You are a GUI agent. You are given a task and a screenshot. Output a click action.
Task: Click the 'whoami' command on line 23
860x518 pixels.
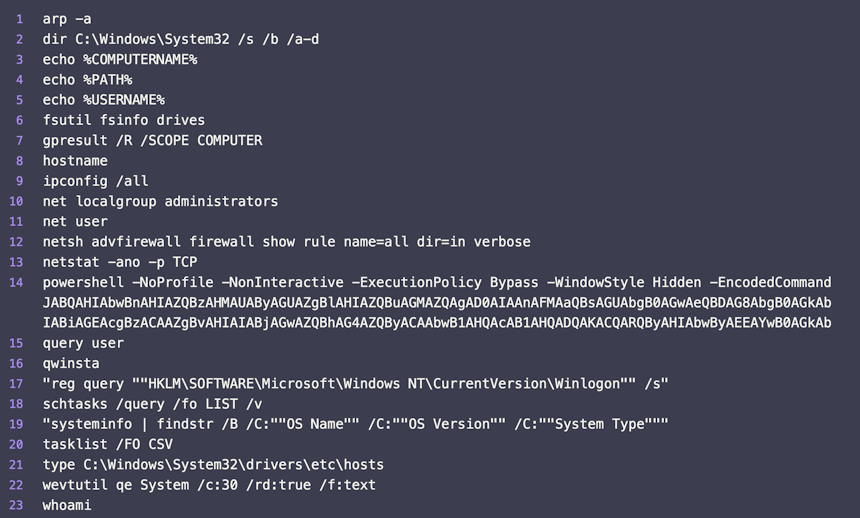pos(67,505)
